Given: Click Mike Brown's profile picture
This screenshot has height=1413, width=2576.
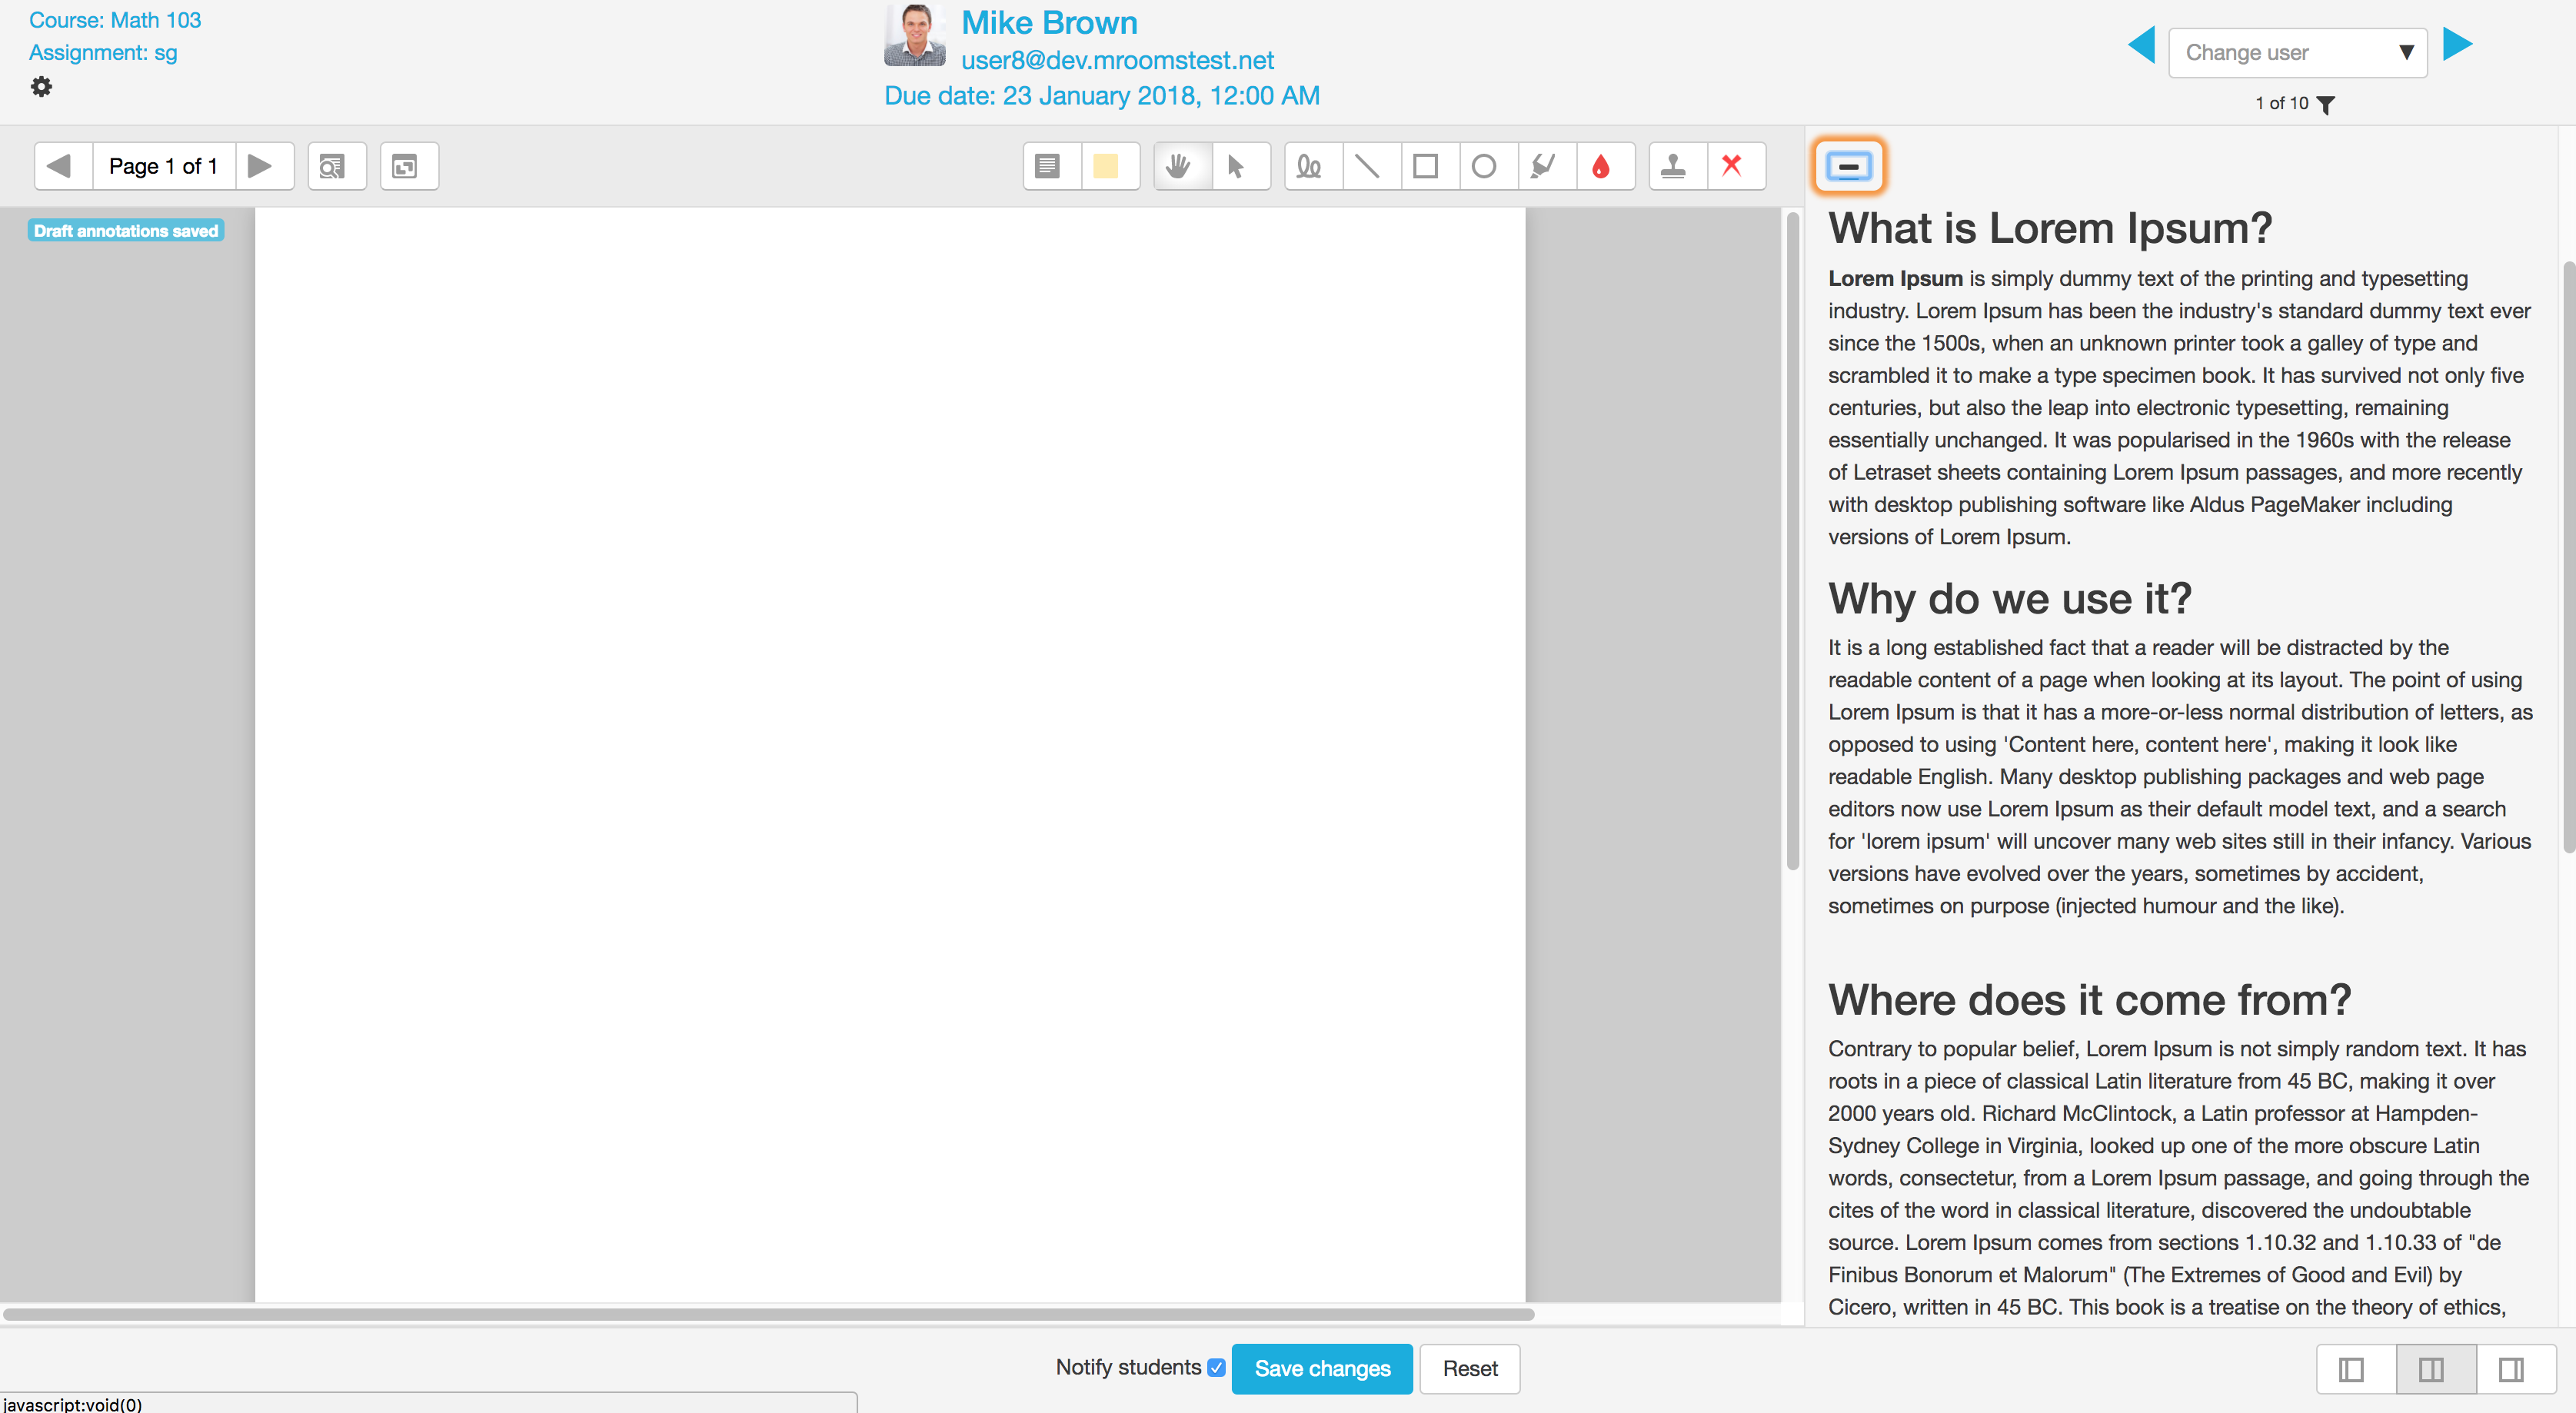Looking at the screenshot, I should coord(914,35).
